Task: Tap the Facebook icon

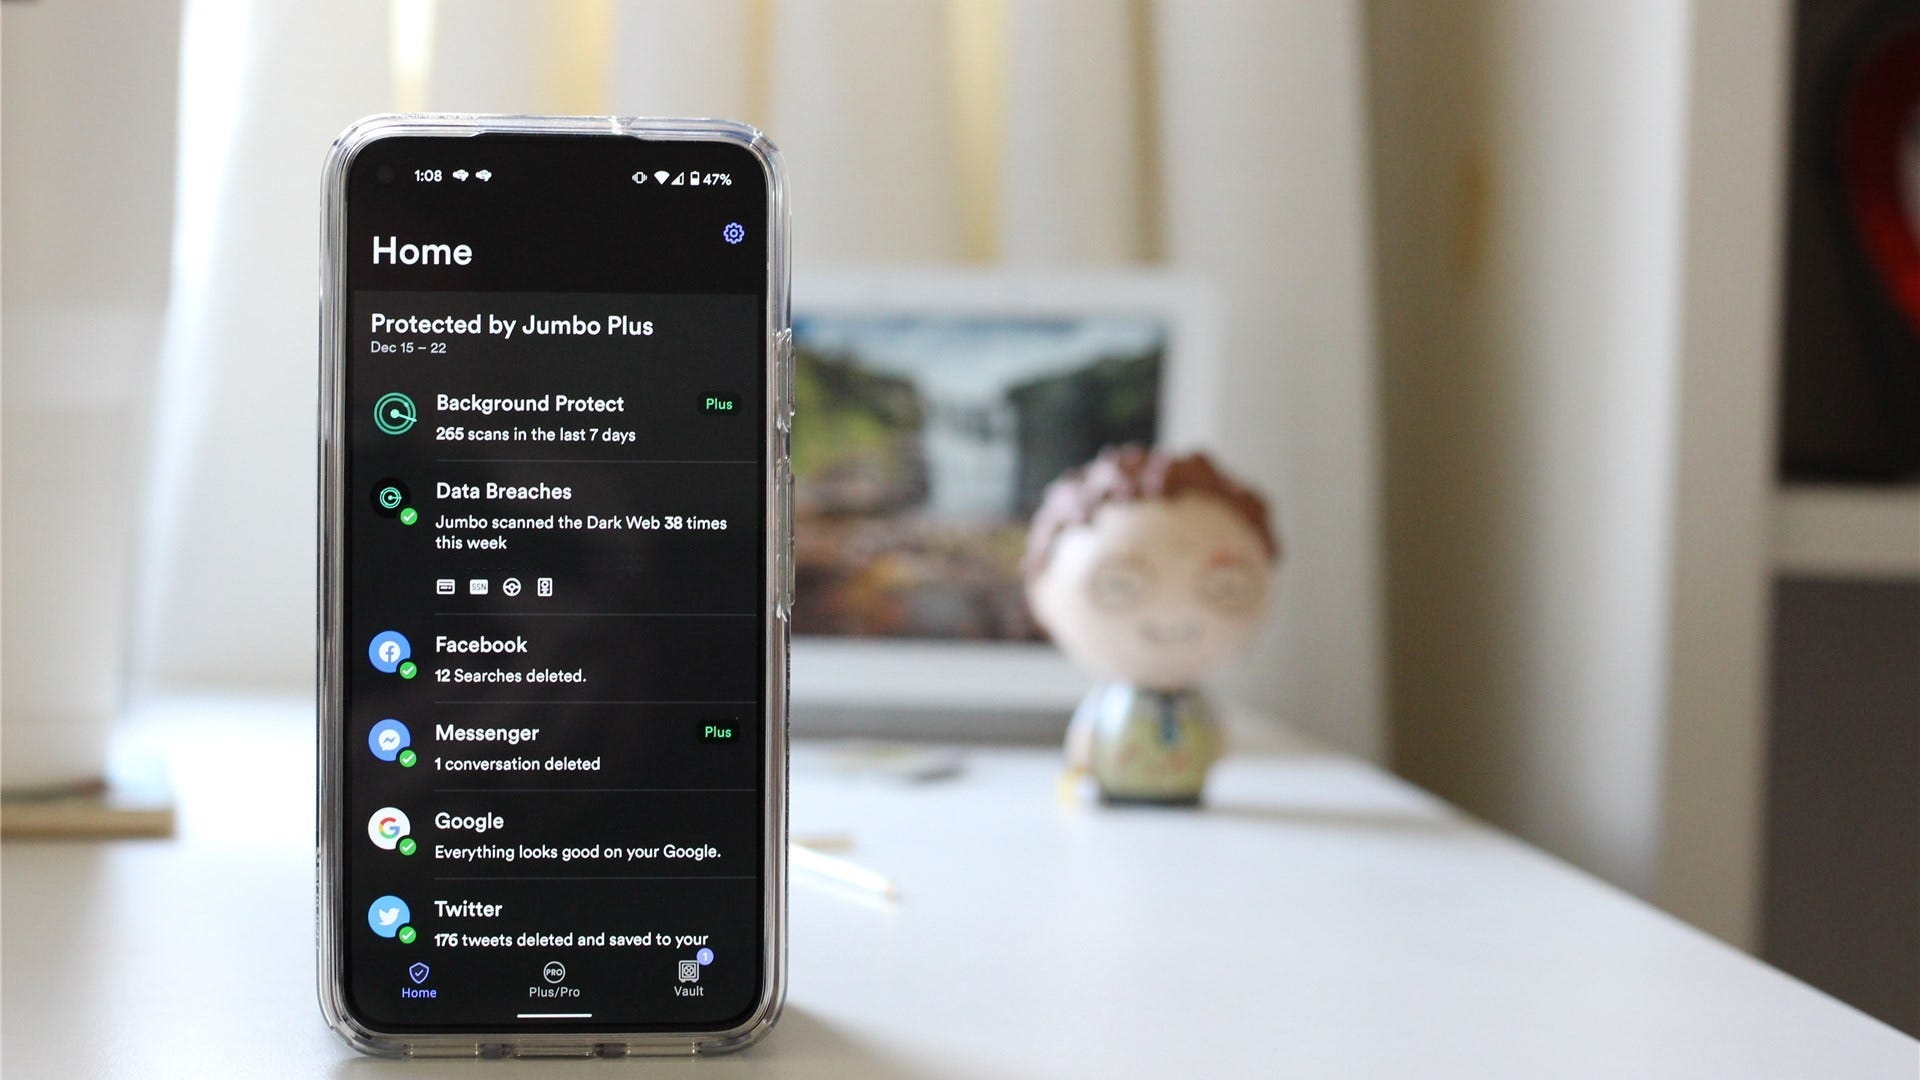Action: point(390,650)
